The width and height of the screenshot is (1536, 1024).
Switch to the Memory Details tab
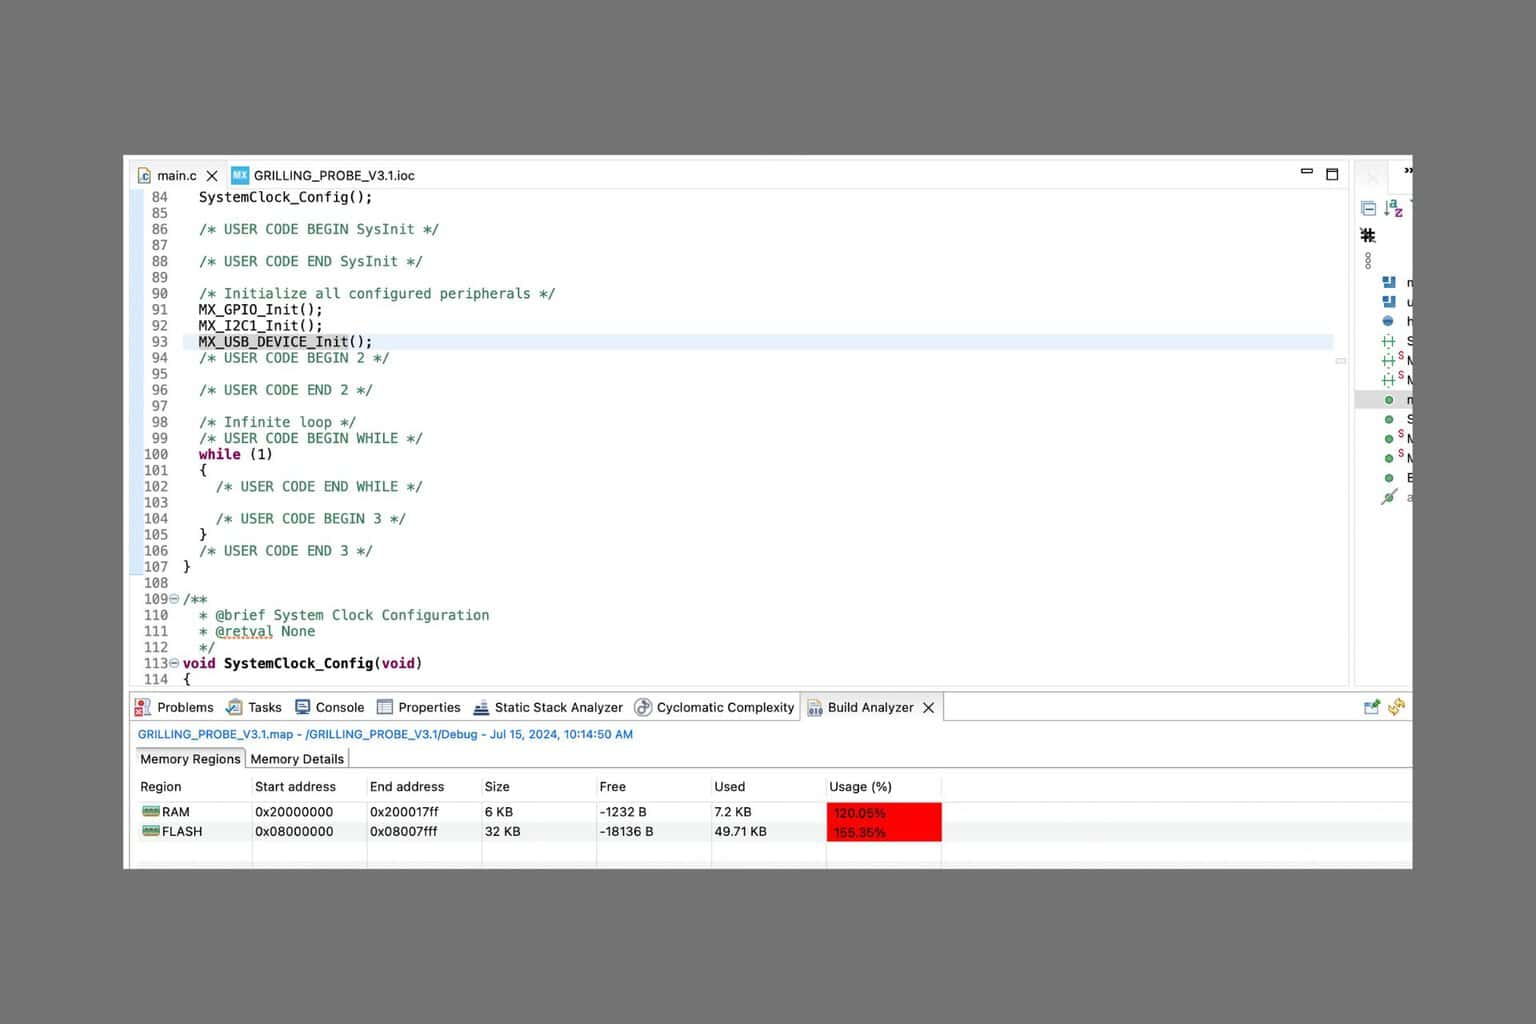297,759
